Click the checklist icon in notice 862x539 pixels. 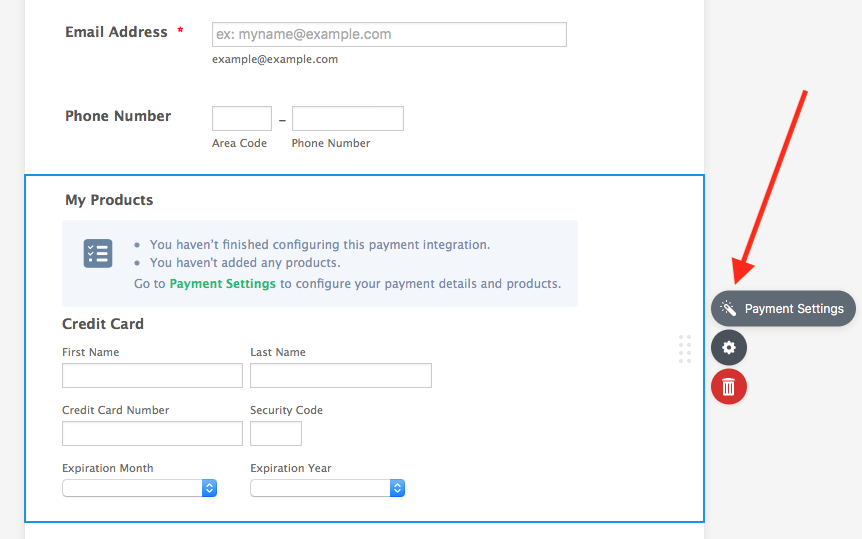[x=98, y=254]
